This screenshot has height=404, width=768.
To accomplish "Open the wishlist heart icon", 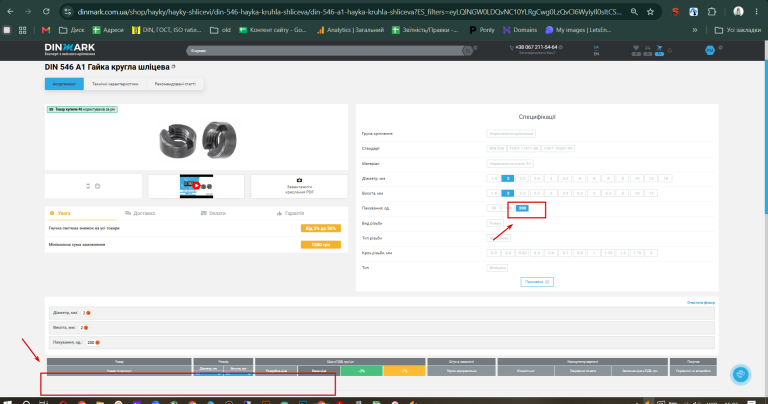I will pos(636,48).
